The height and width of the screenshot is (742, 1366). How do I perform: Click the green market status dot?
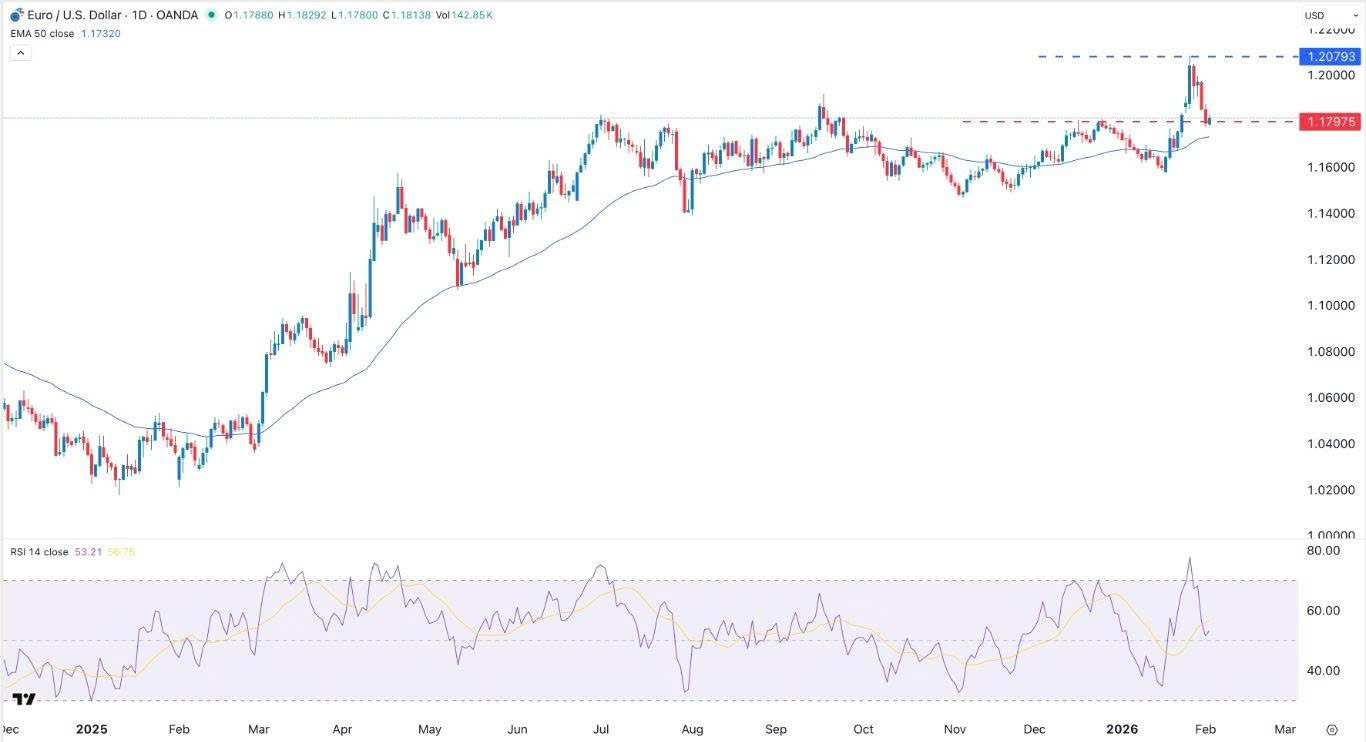point(209,15)
